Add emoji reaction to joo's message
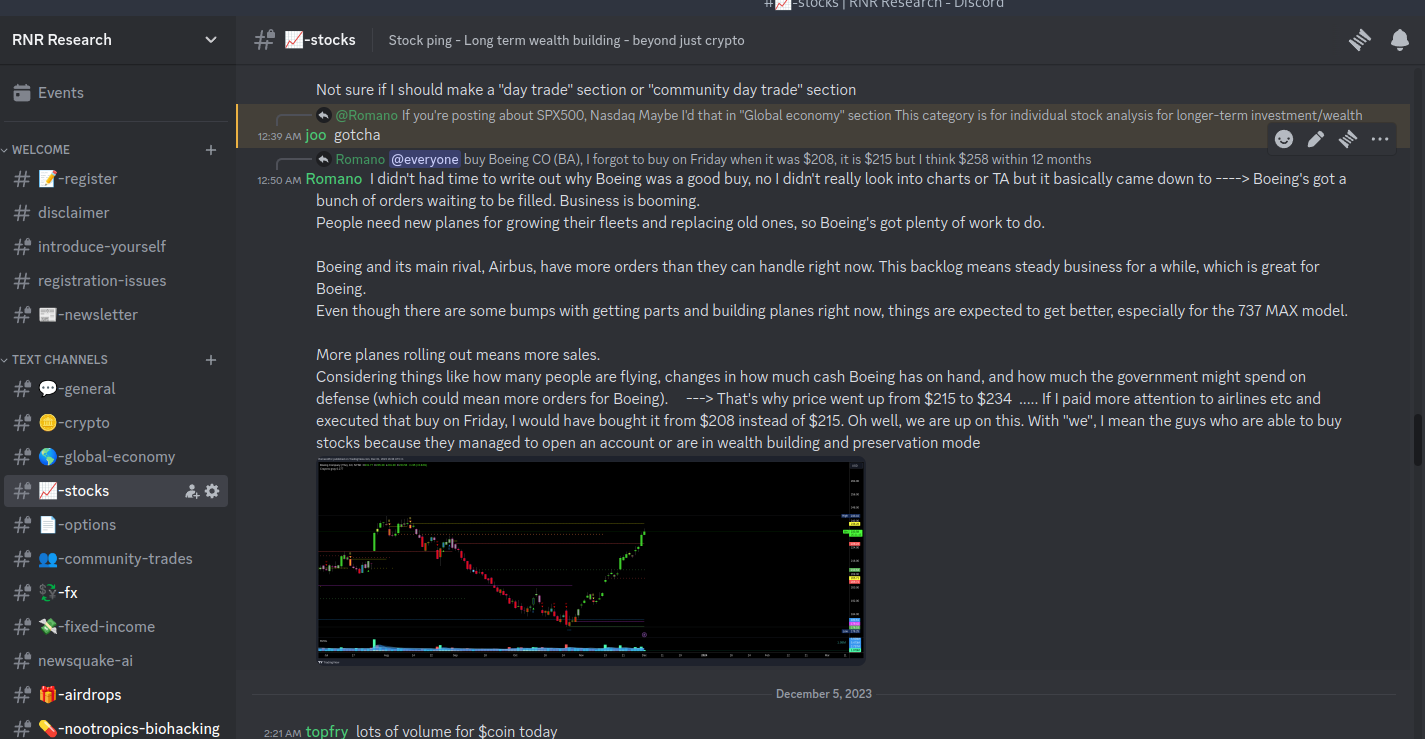Screen dimensions: 1425x739 [1284, 139]
